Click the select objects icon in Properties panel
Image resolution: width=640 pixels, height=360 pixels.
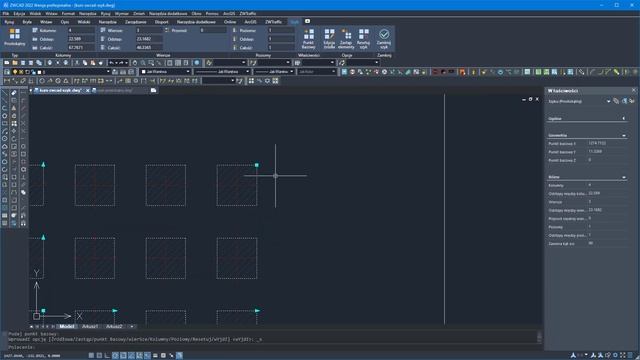[x=624, y=101]
